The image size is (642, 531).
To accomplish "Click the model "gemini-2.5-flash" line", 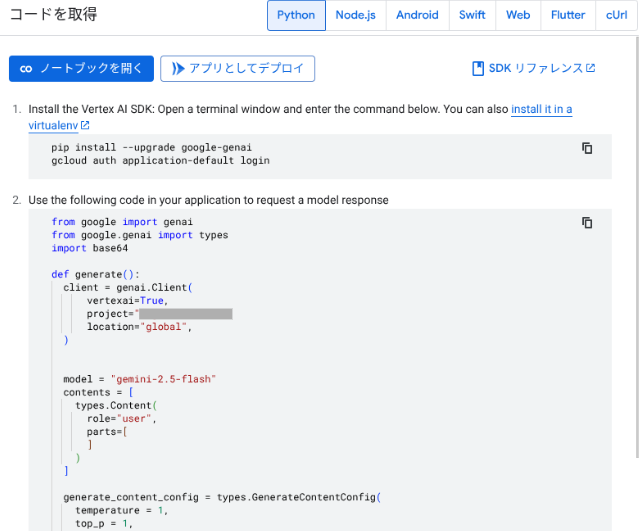I will point(139,379).
